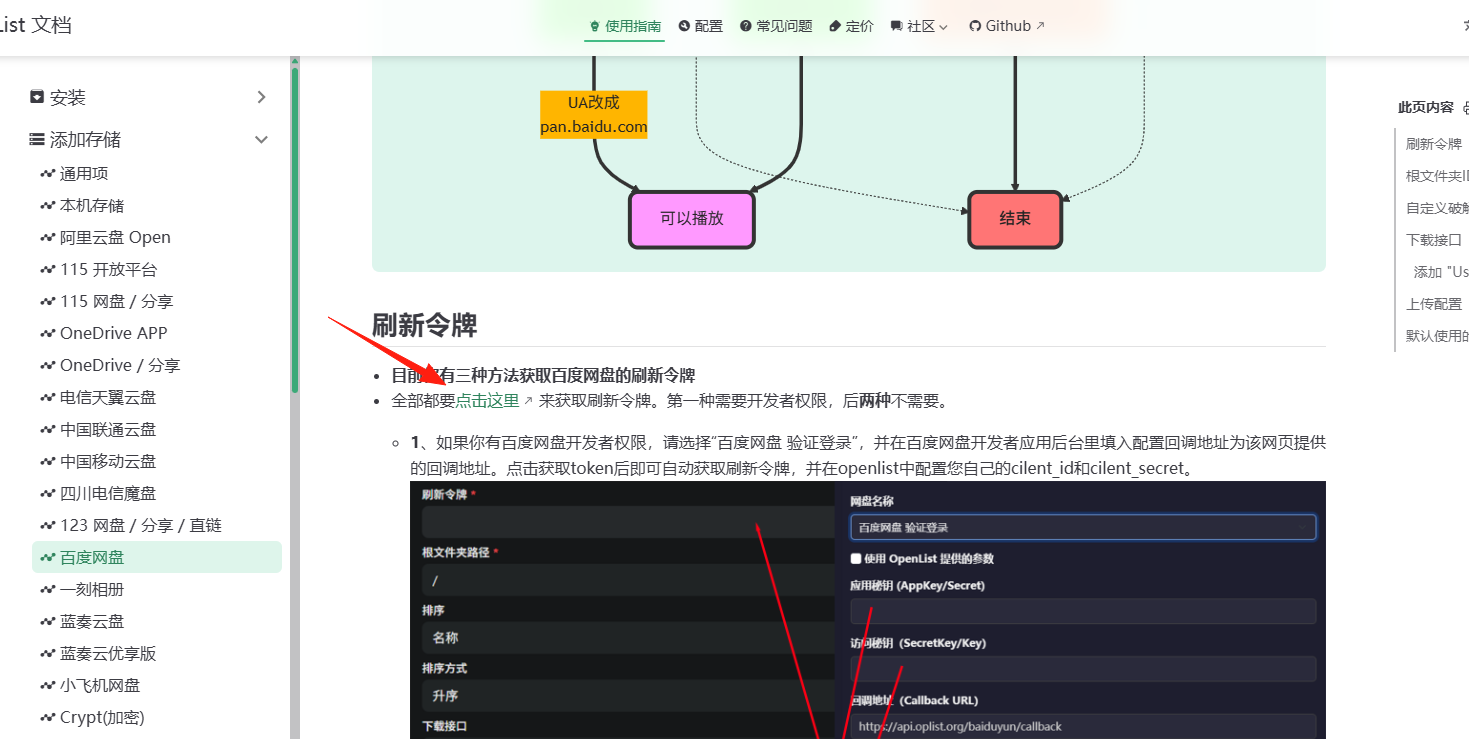1469x739 pixels.
Task: Click the 回调地址 (Callback URL) field
Action: click(x=1083, y=727)
